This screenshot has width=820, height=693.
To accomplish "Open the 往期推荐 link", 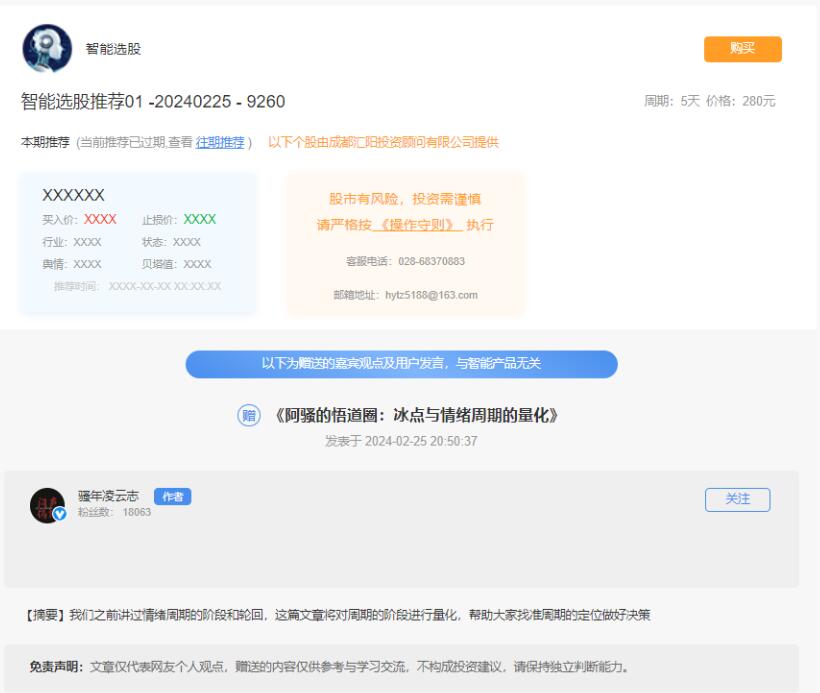I will click(220, 143).
